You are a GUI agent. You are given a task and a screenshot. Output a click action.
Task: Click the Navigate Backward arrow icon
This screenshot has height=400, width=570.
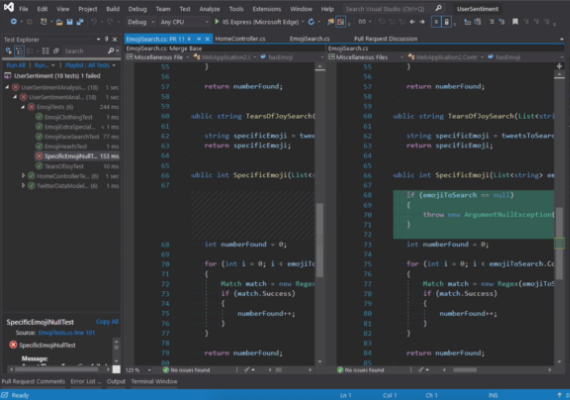click(412, 22)
